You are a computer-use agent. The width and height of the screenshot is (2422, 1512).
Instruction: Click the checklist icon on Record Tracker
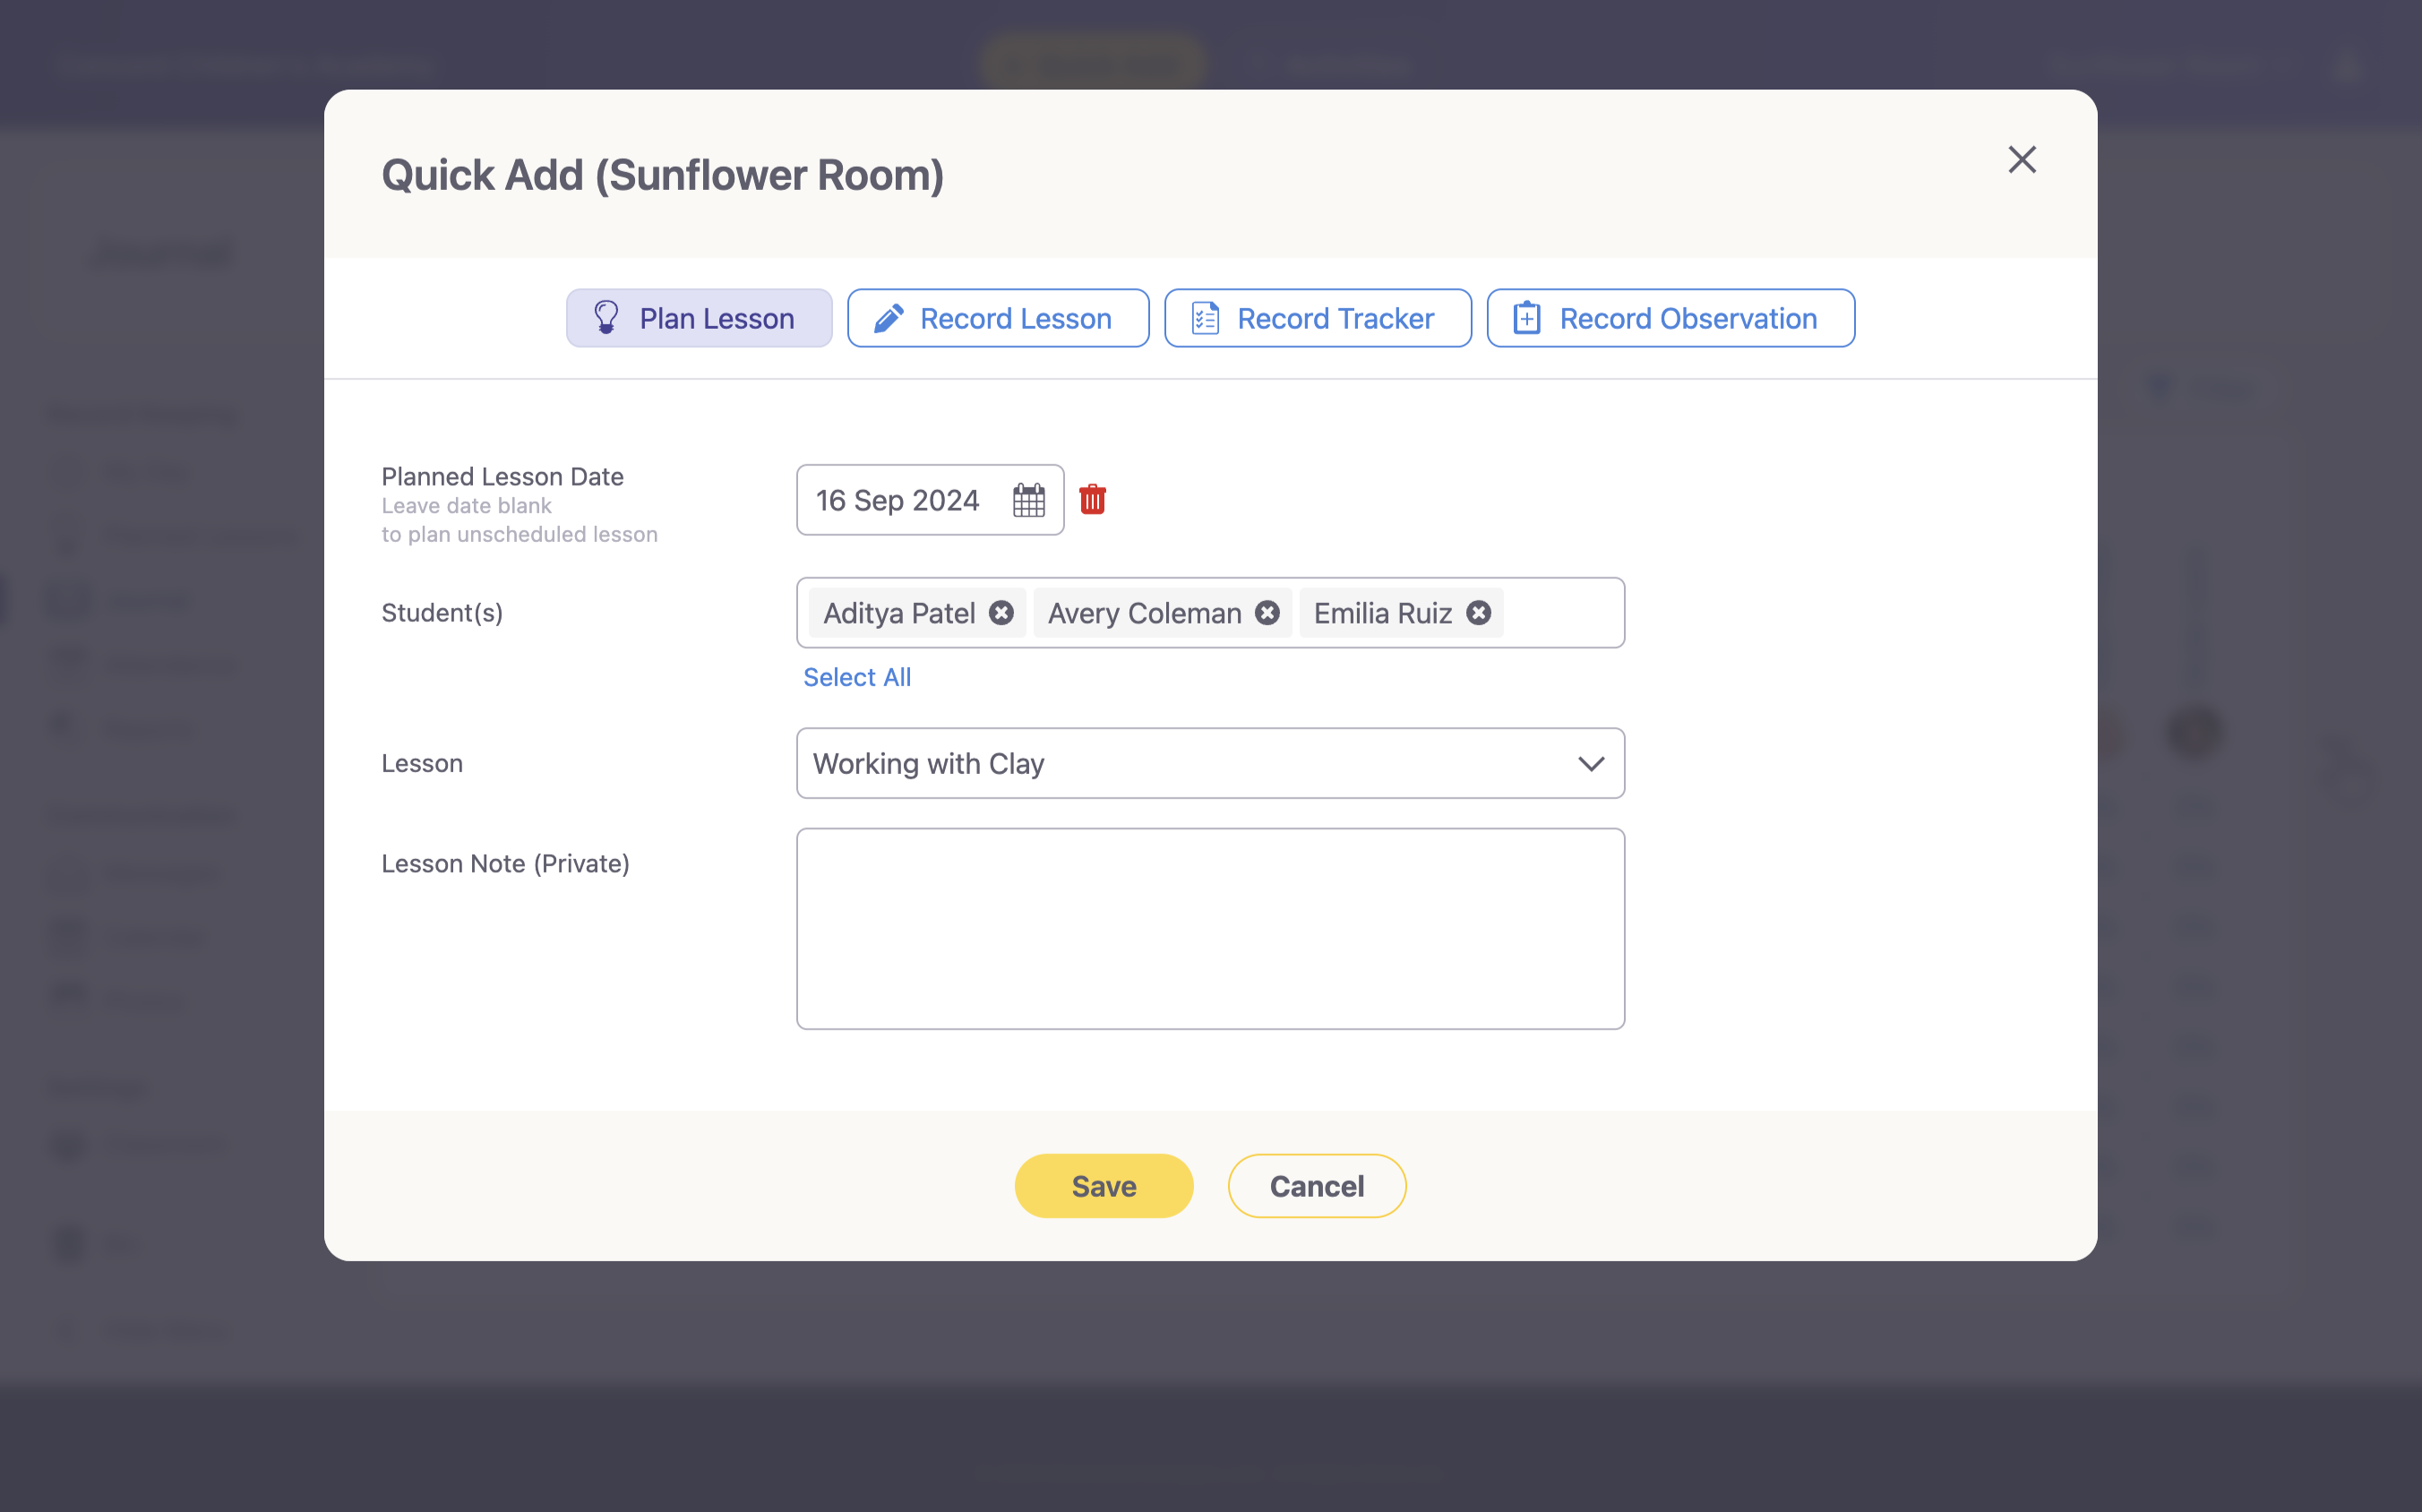pyautogui.click(x=1205, y=319)
